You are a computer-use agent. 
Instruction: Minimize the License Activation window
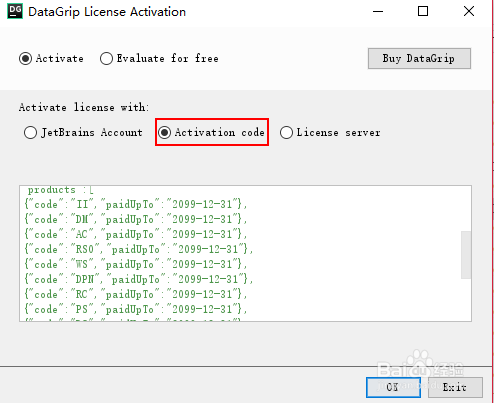point(378,11)
